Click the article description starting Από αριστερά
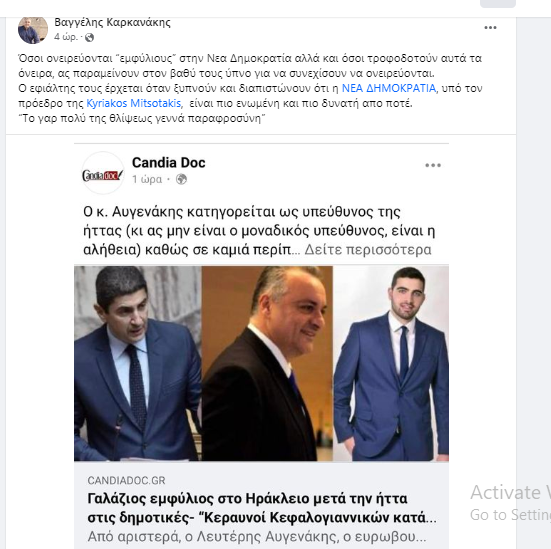 [x=257, y=537]
